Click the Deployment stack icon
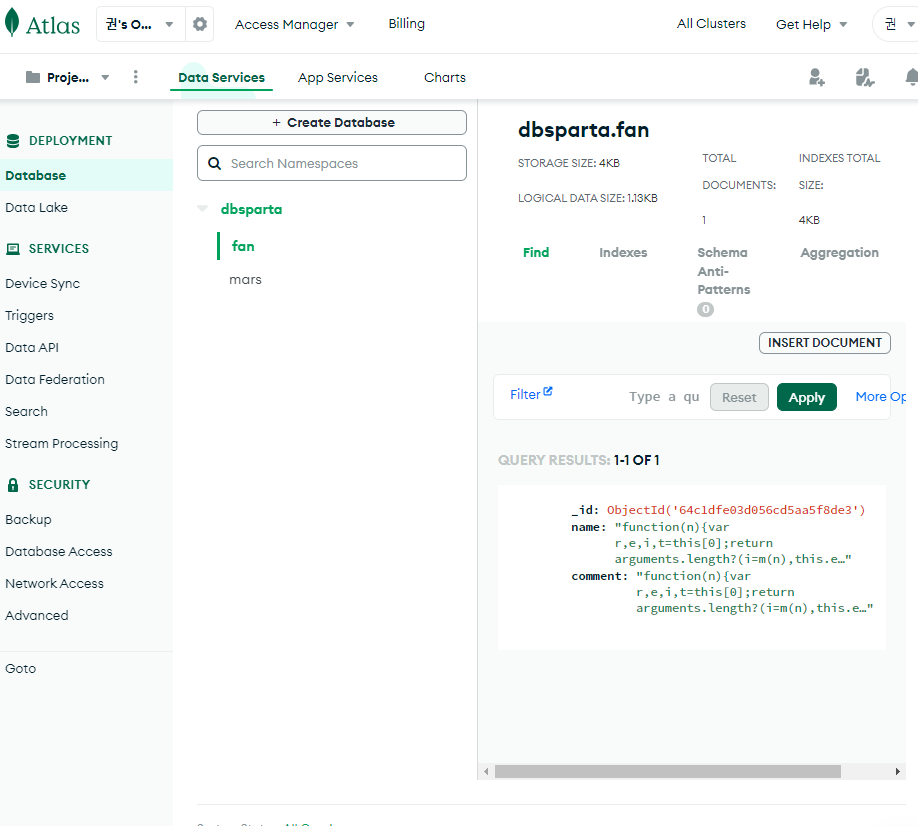The image size is (918, 826). 13,140
